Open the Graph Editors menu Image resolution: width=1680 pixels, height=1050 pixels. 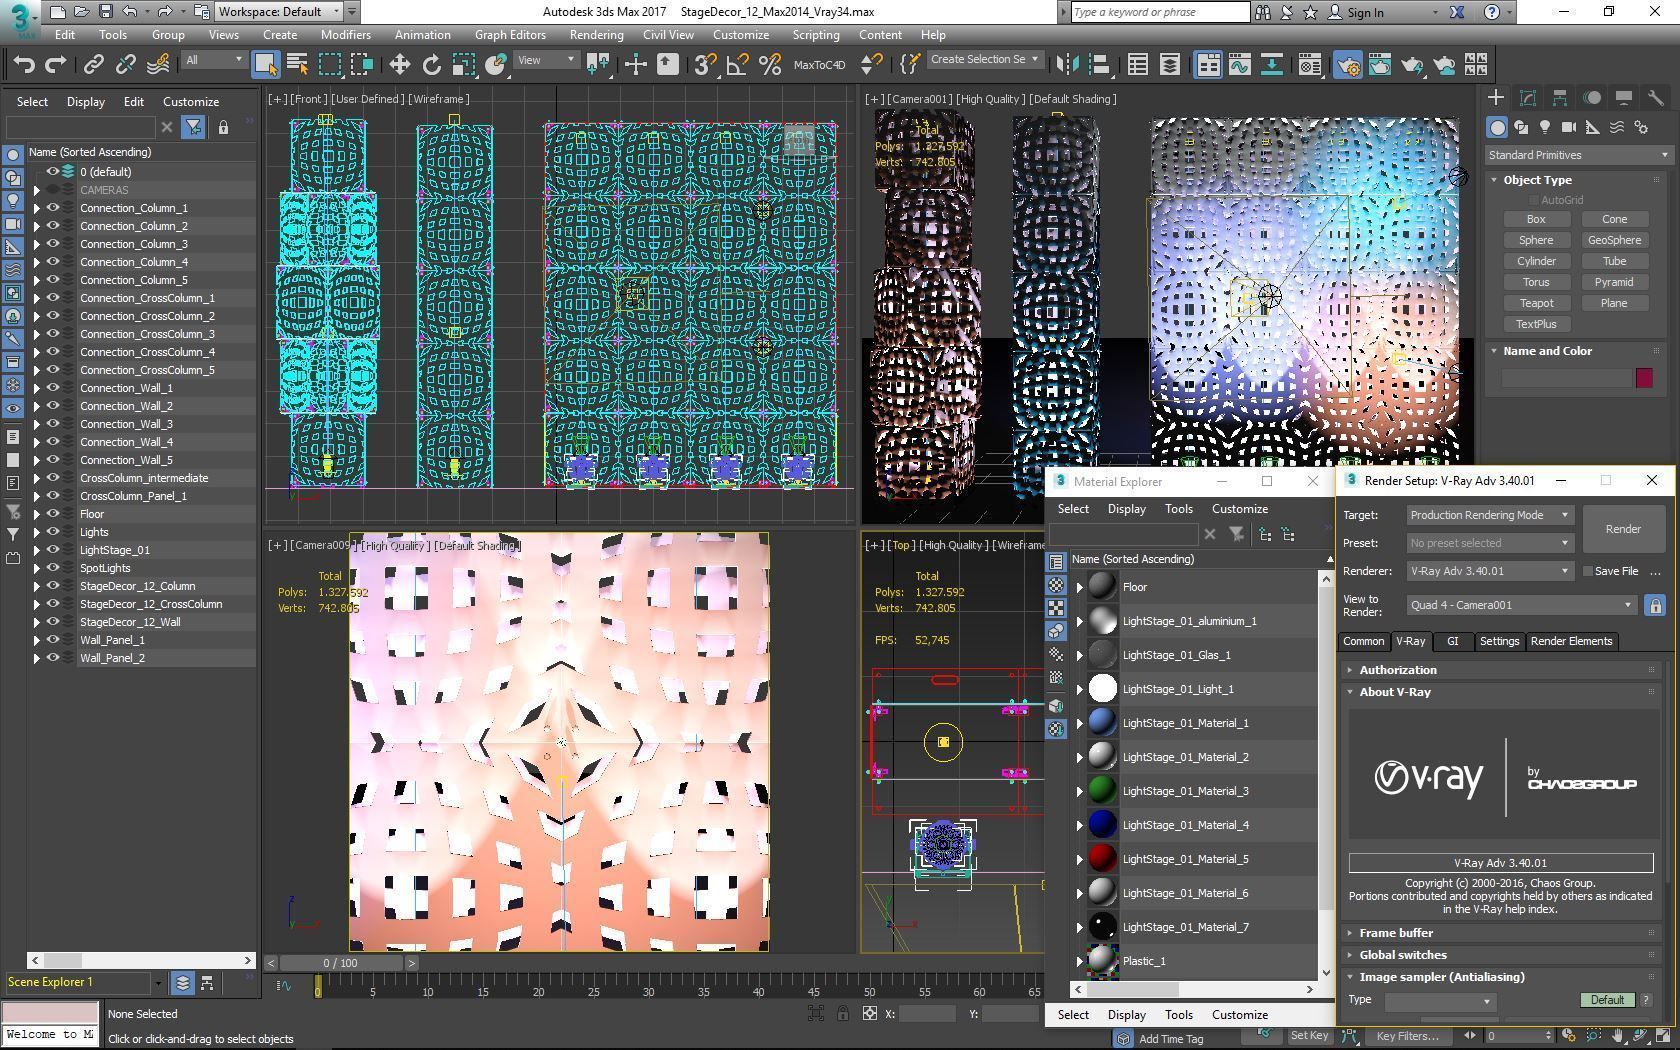(x=510, y=35)
